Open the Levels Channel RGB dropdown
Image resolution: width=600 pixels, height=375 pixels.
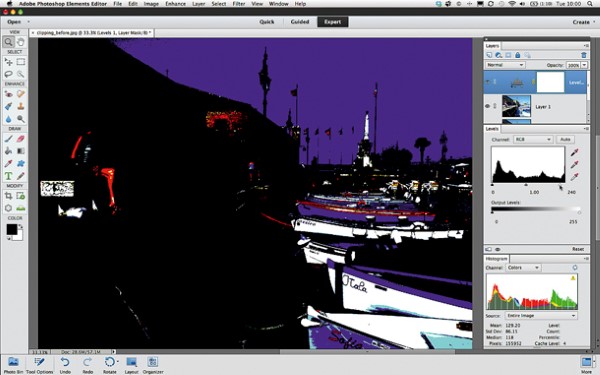(532, 140)
